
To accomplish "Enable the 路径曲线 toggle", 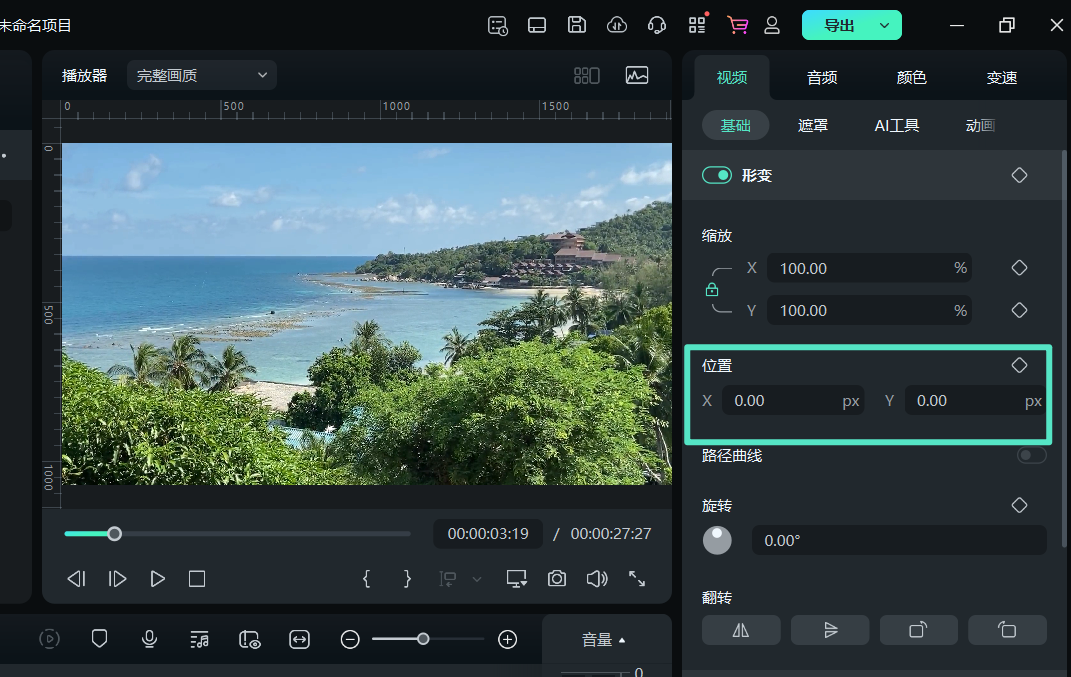I will pos(1031,456).
